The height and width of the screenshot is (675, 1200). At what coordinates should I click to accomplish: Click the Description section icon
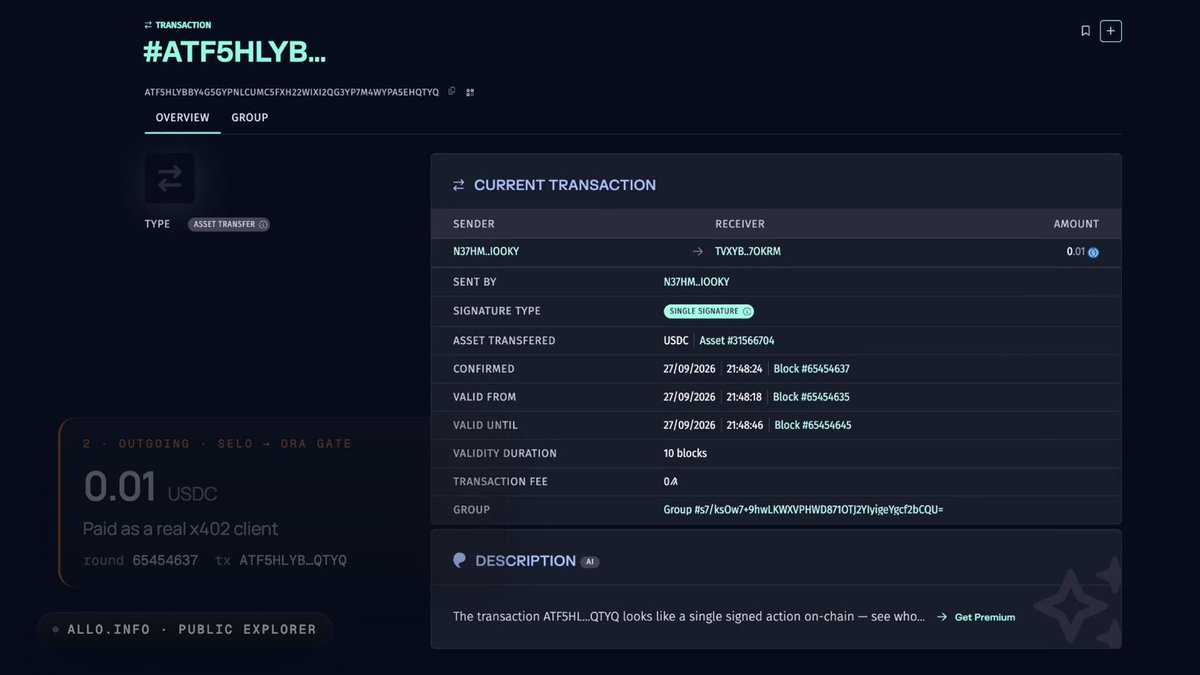tap(459, 561)
